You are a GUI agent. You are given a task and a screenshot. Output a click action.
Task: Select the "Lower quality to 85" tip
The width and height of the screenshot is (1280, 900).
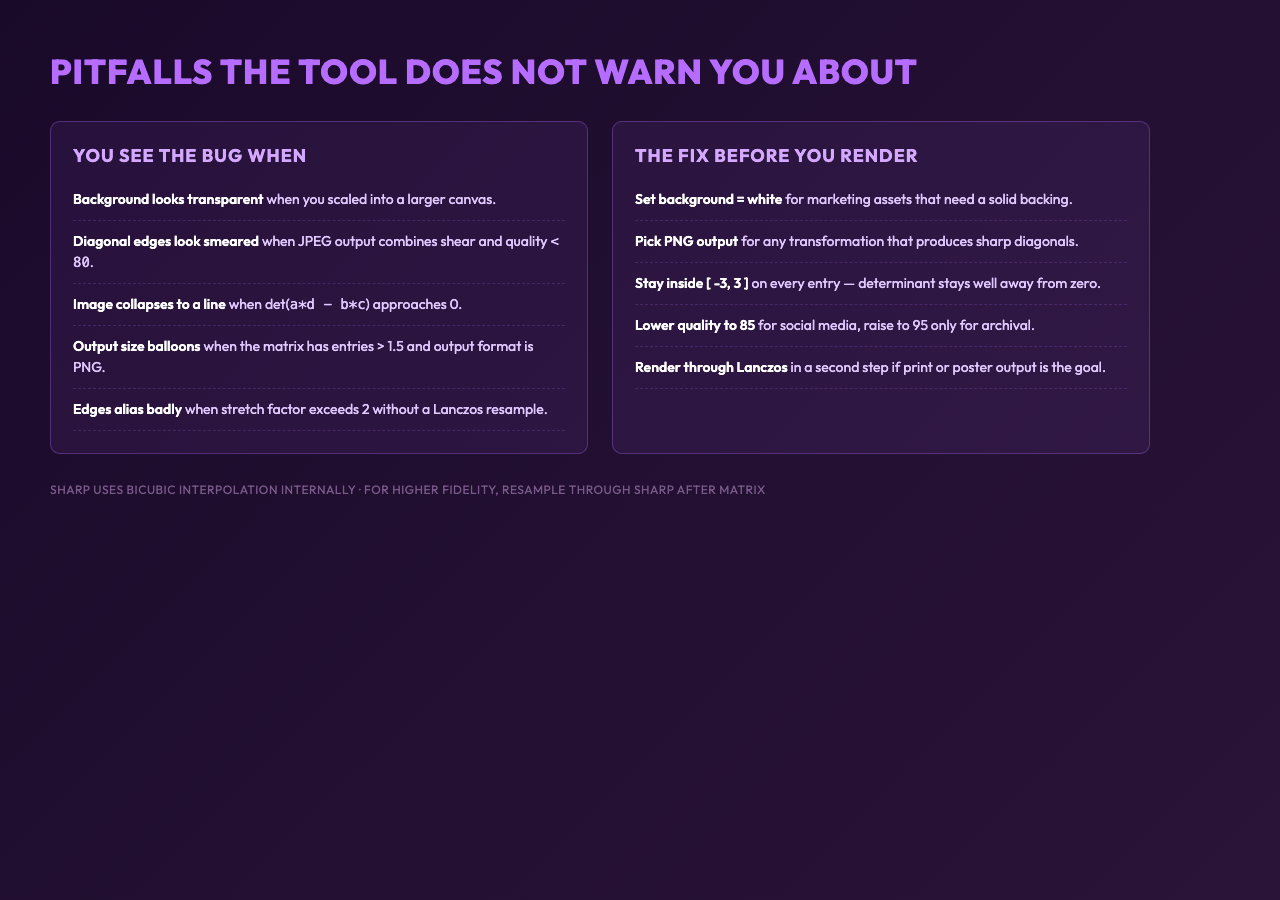[x=881, y=325]
